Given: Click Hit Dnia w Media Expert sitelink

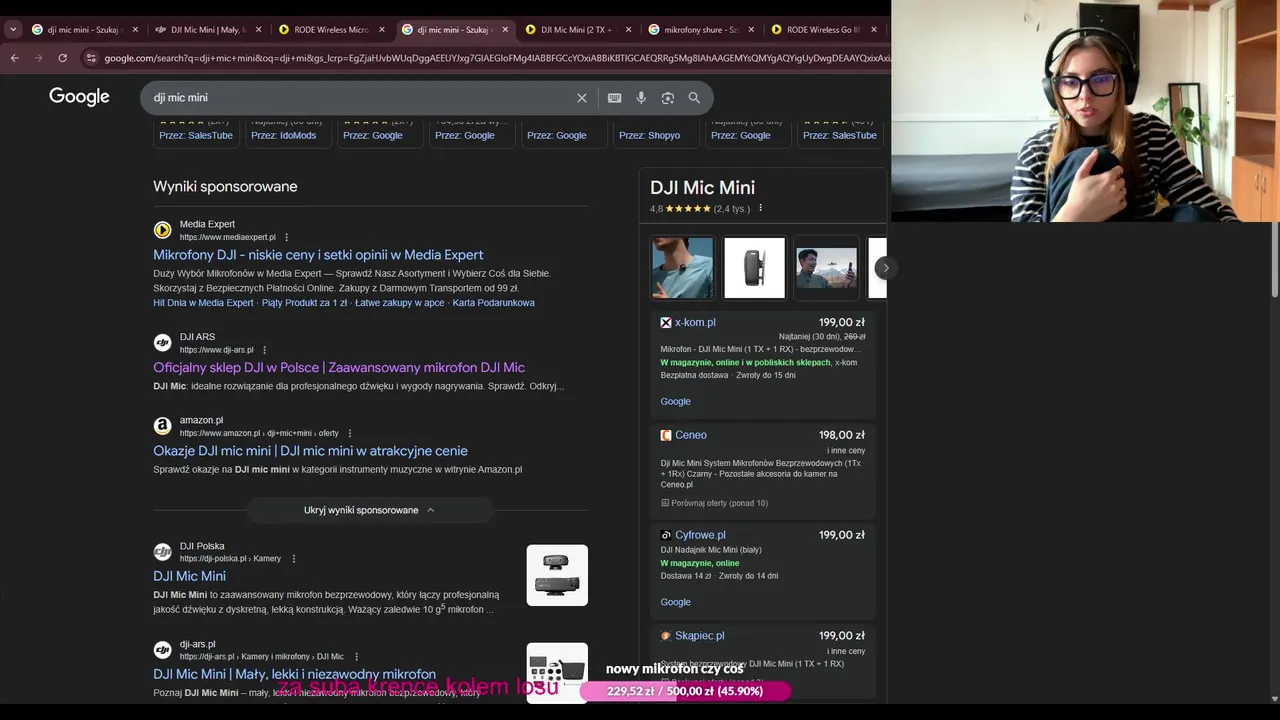Looking at the screenshot, I should coord(203,303).
